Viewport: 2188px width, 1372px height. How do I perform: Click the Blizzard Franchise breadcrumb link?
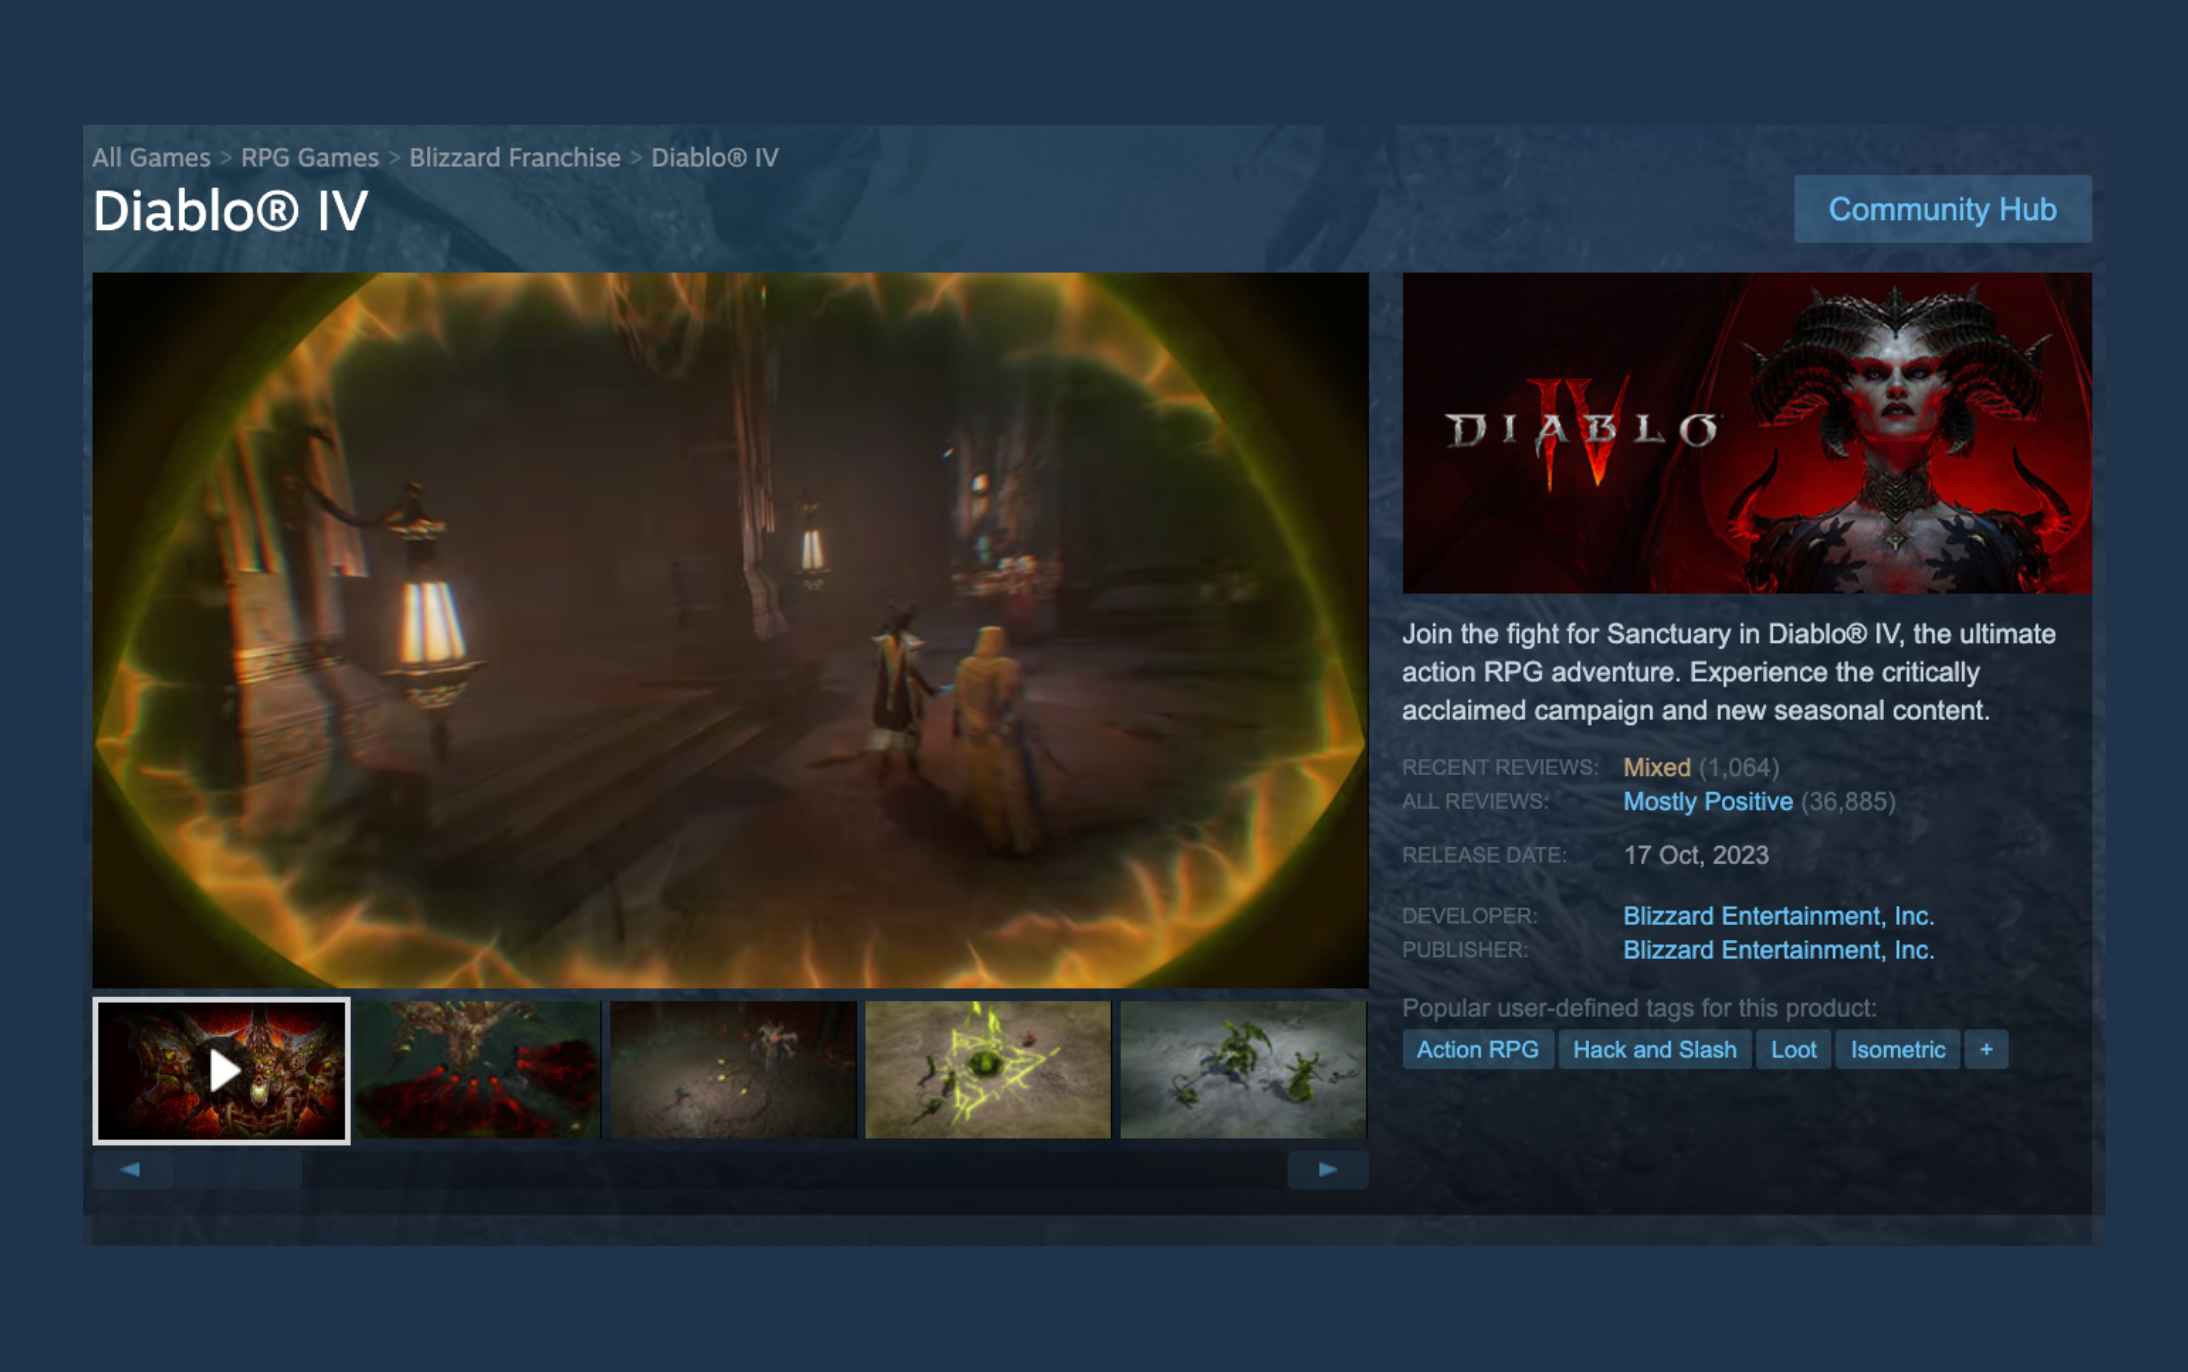[x=513, y=157]
